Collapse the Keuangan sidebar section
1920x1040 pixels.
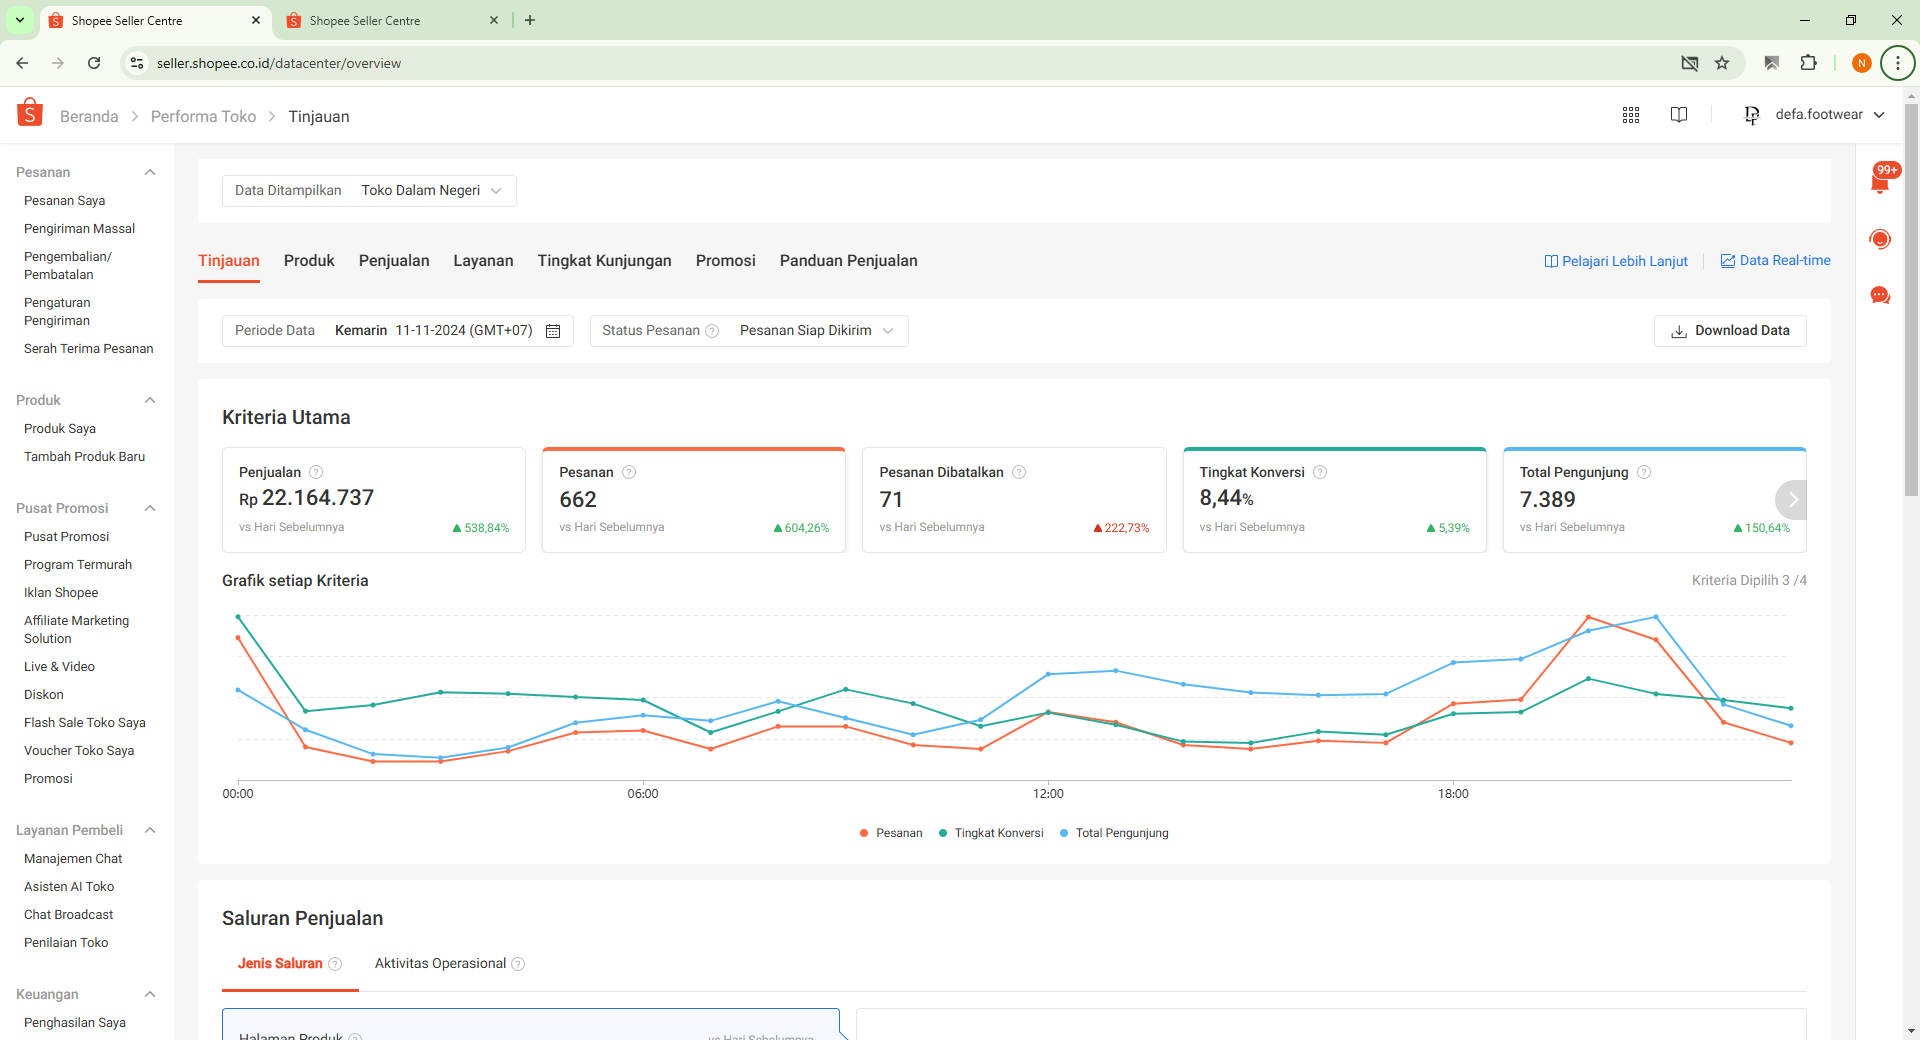tap(150, 994)
